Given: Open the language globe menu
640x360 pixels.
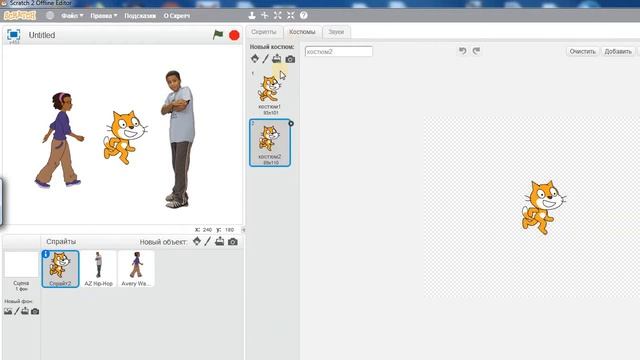Looking at the screenshot, I should coord(50,16).
